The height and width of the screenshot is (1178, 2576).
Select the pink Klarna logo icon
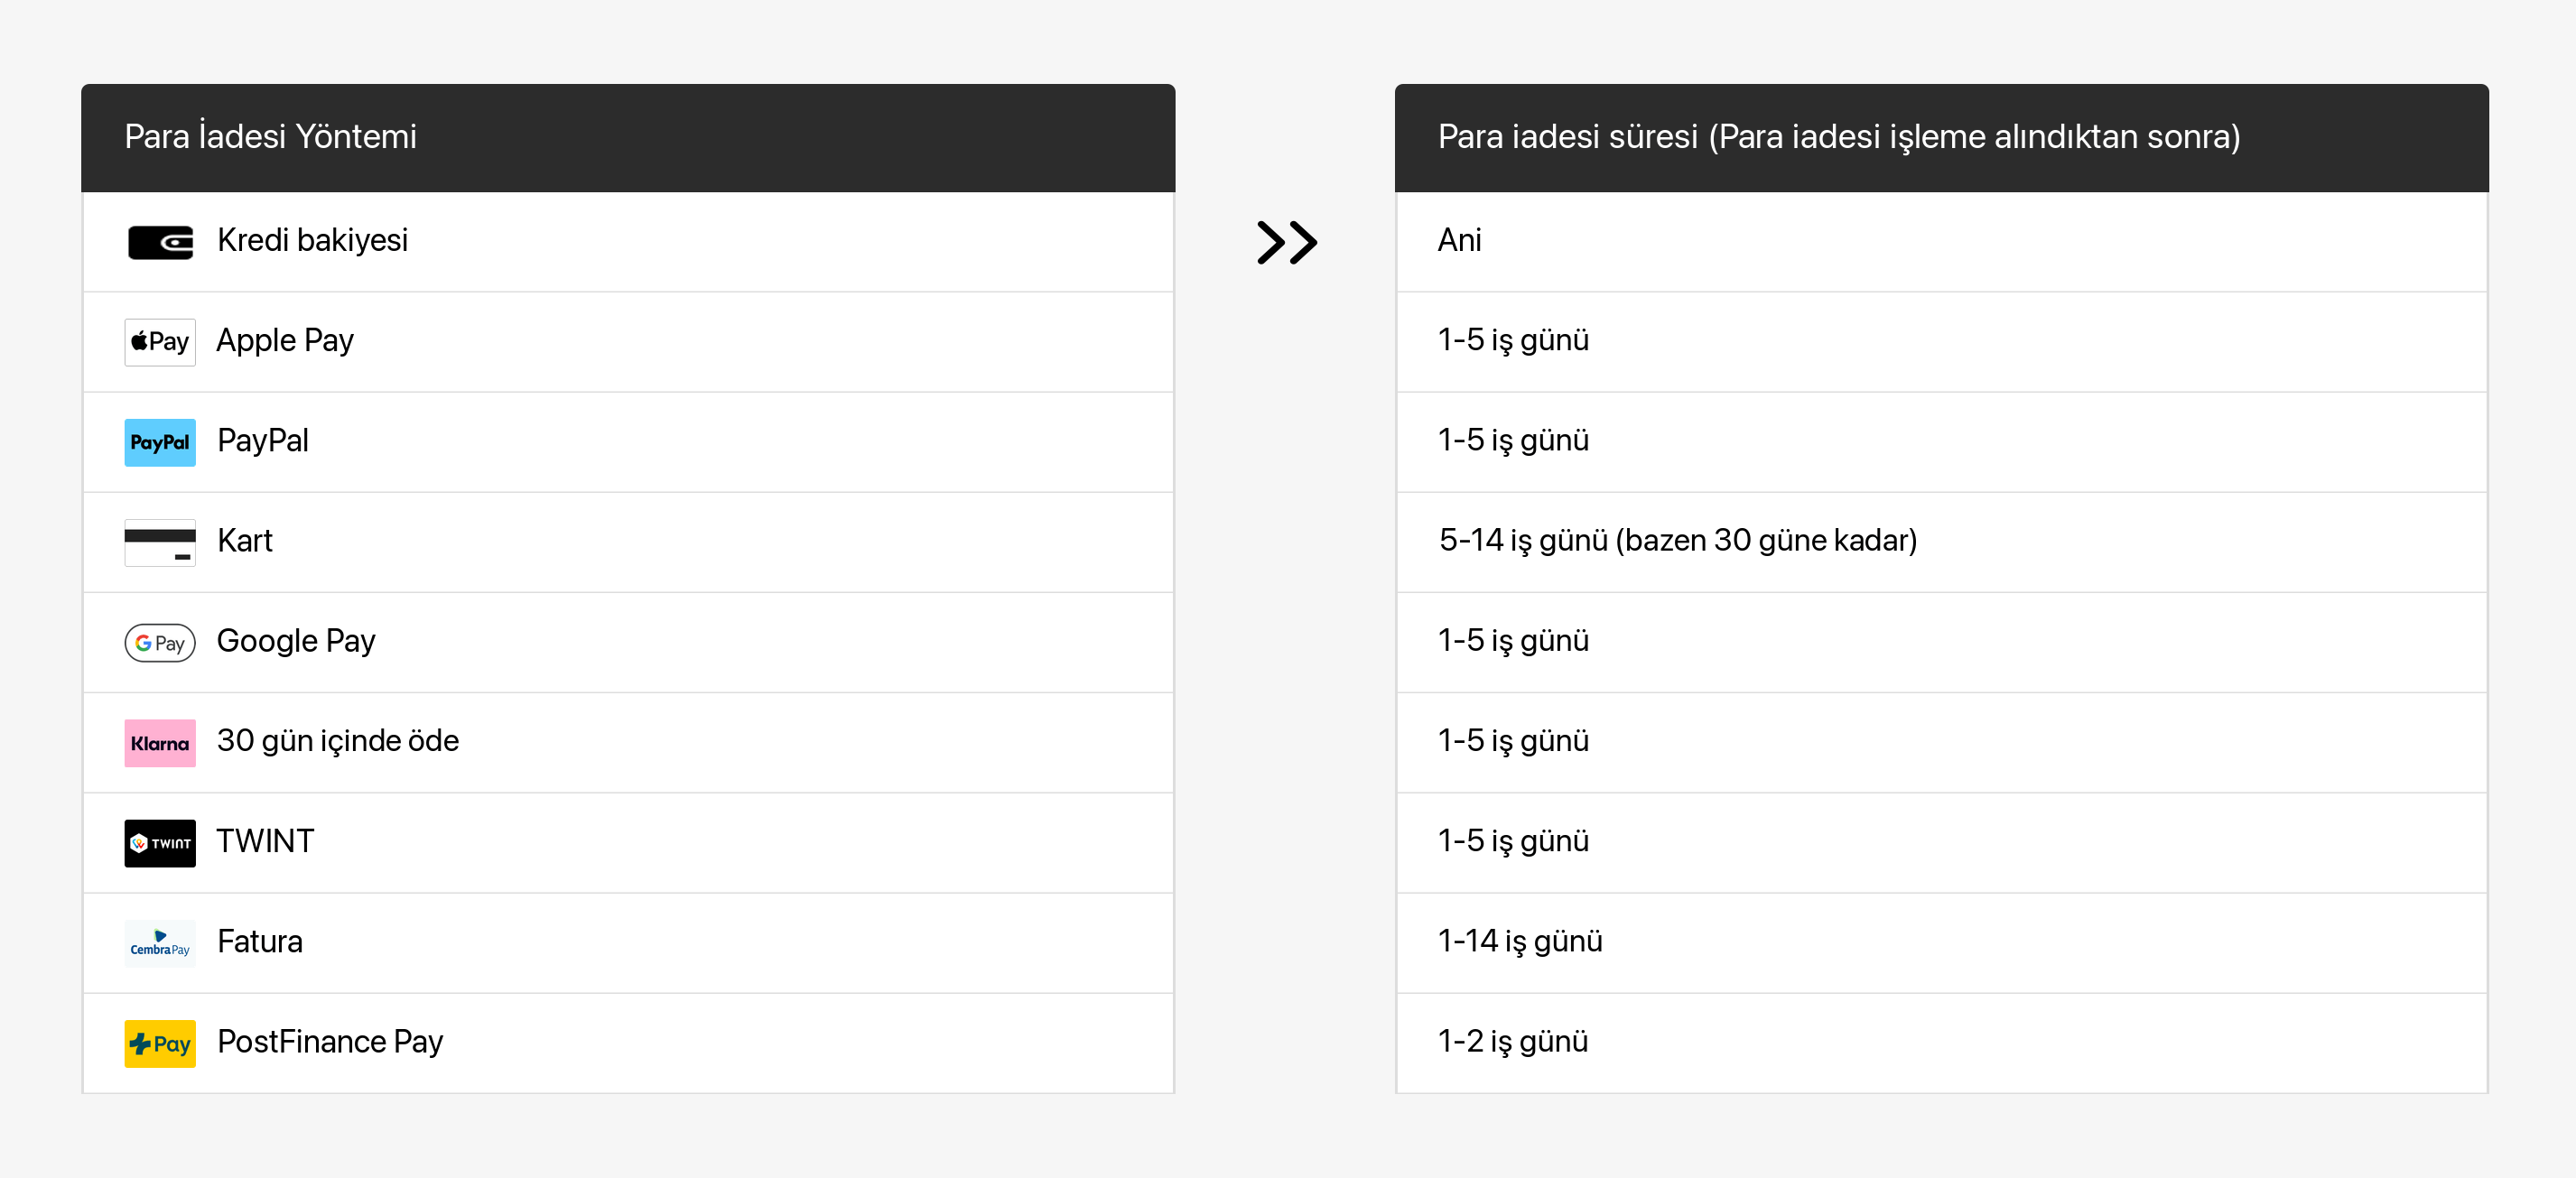(x=160, y=743)
